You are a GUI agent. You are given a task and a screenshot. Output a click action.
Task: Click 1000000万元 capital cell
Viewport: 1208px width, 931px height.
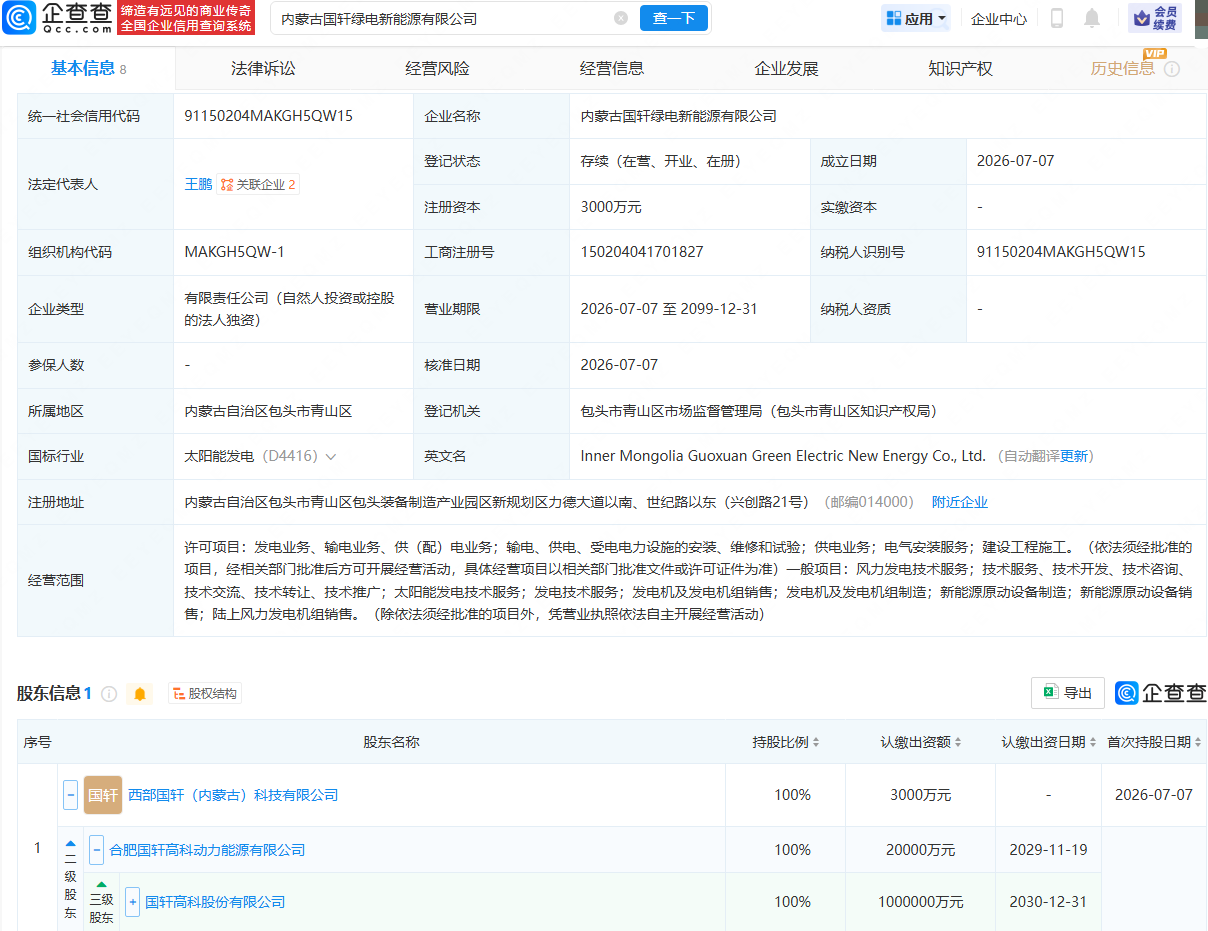tap(920, 902)
